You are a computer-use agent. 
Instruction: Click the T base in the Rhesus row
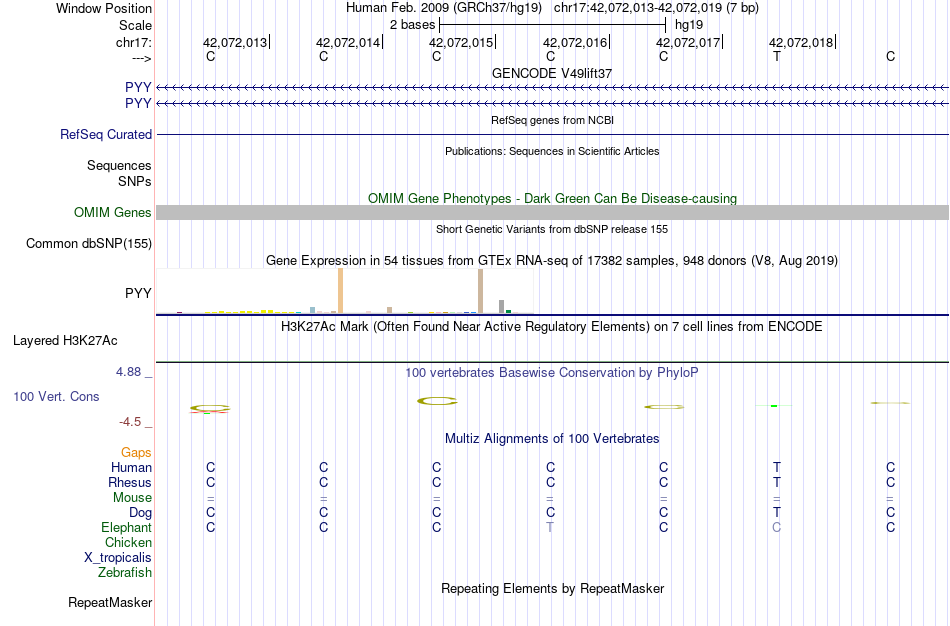pos(777,482)
